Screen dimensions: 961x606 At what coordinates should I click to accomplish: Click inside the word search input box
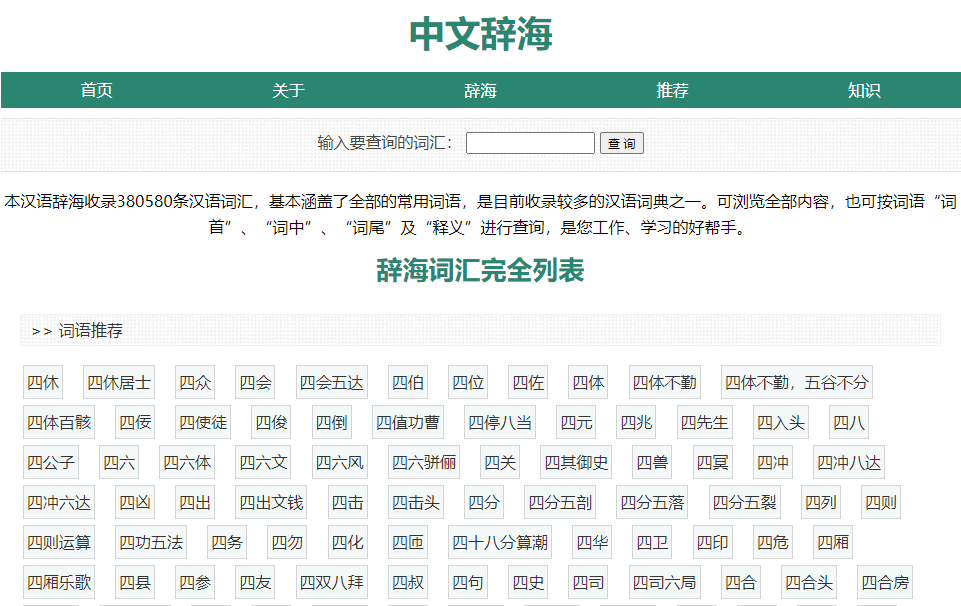click(x=530, y=143)
